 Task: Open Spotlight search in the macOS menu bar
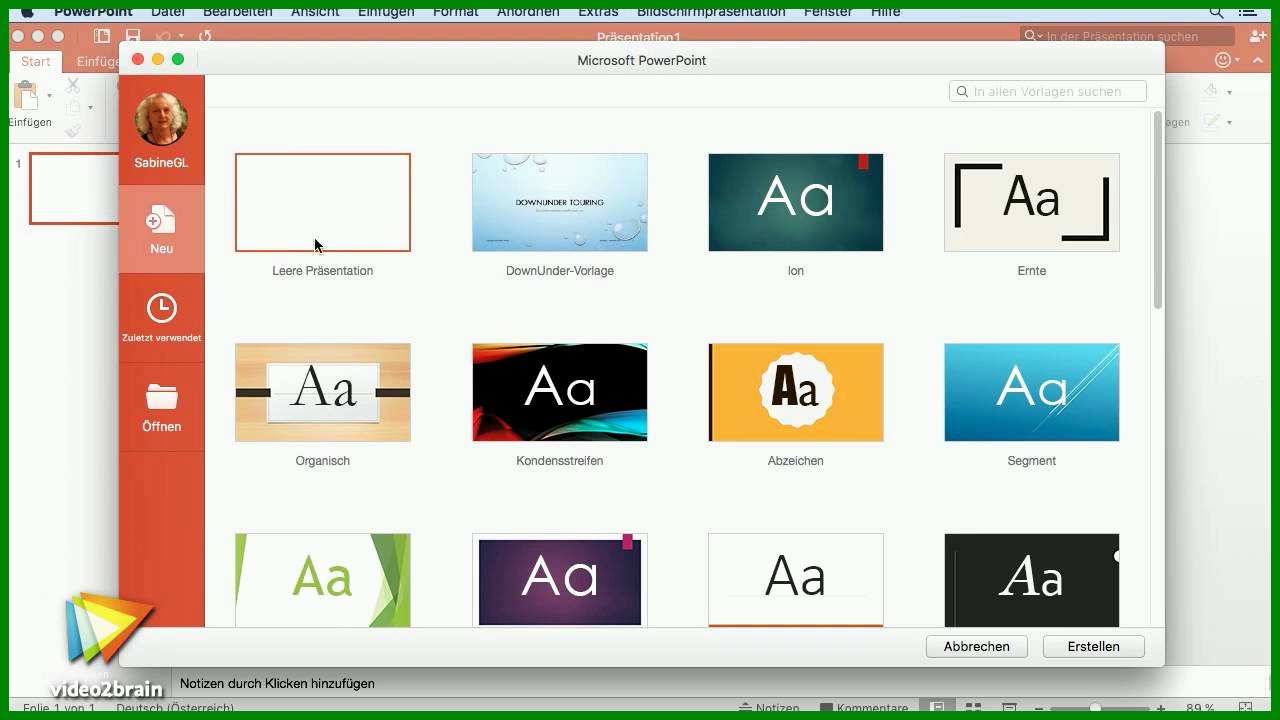pos(1216,11)
